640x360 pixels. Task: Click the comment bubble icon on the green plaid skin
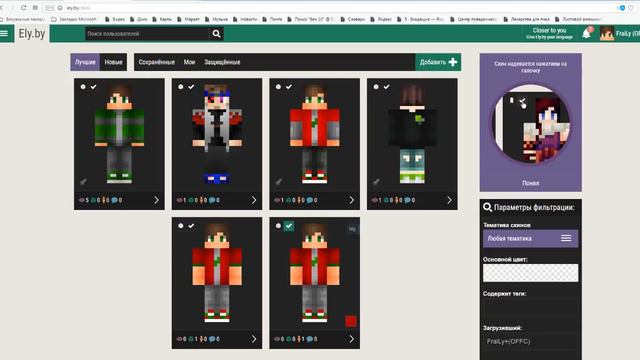coord(114,200)
